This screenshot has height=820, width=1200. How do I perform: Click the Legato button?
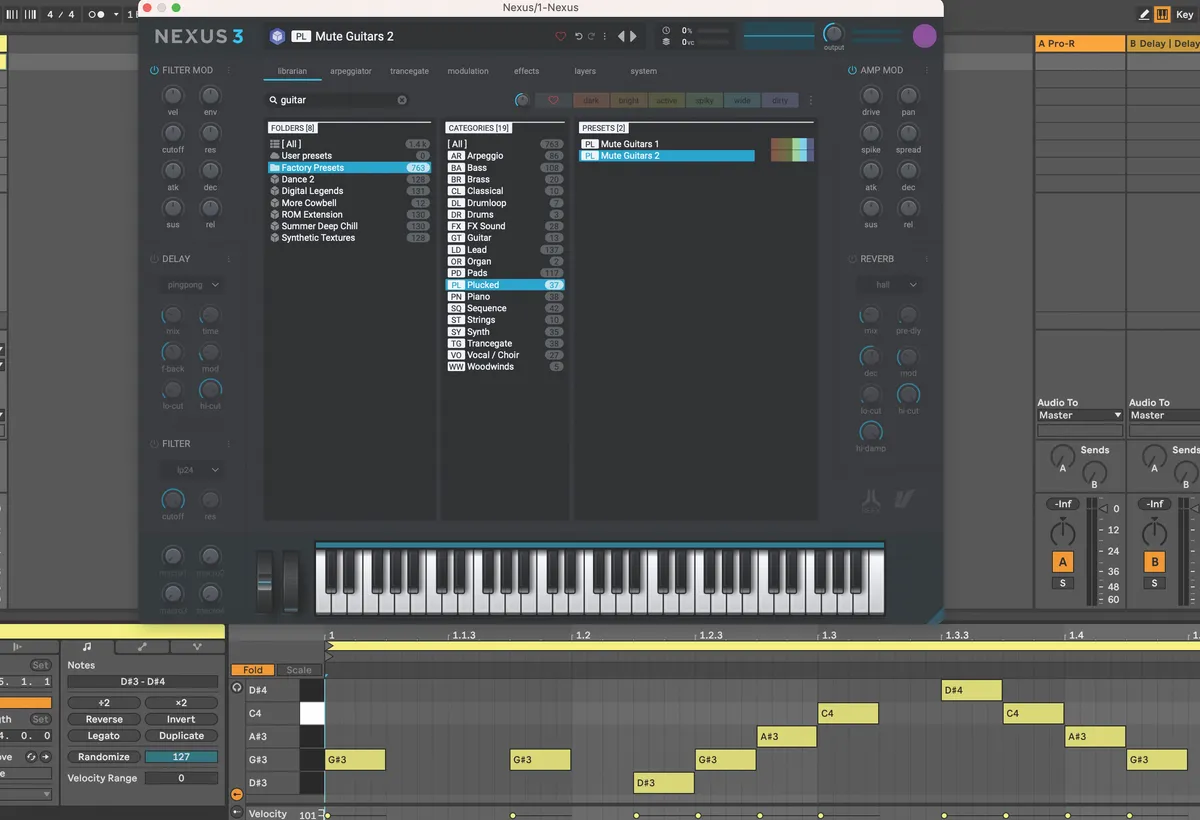104,735
